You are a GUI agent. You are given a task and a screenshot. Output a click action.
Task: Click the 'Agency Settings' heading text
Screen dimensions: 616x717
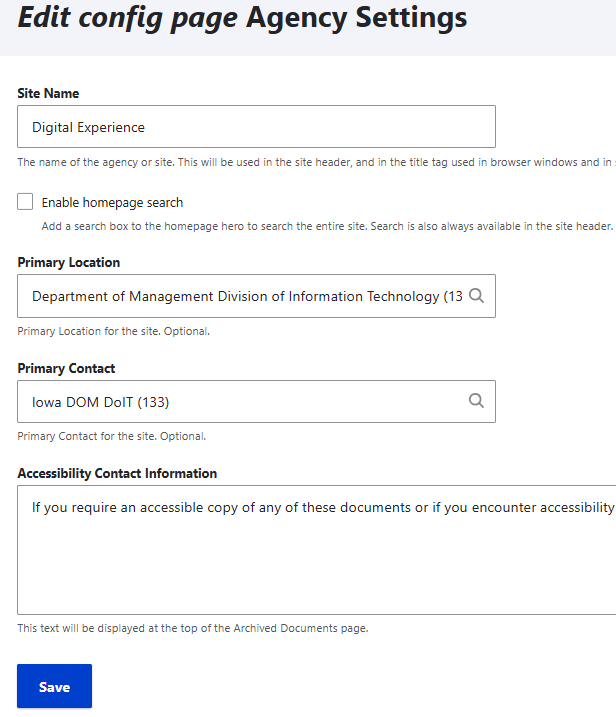356,17
